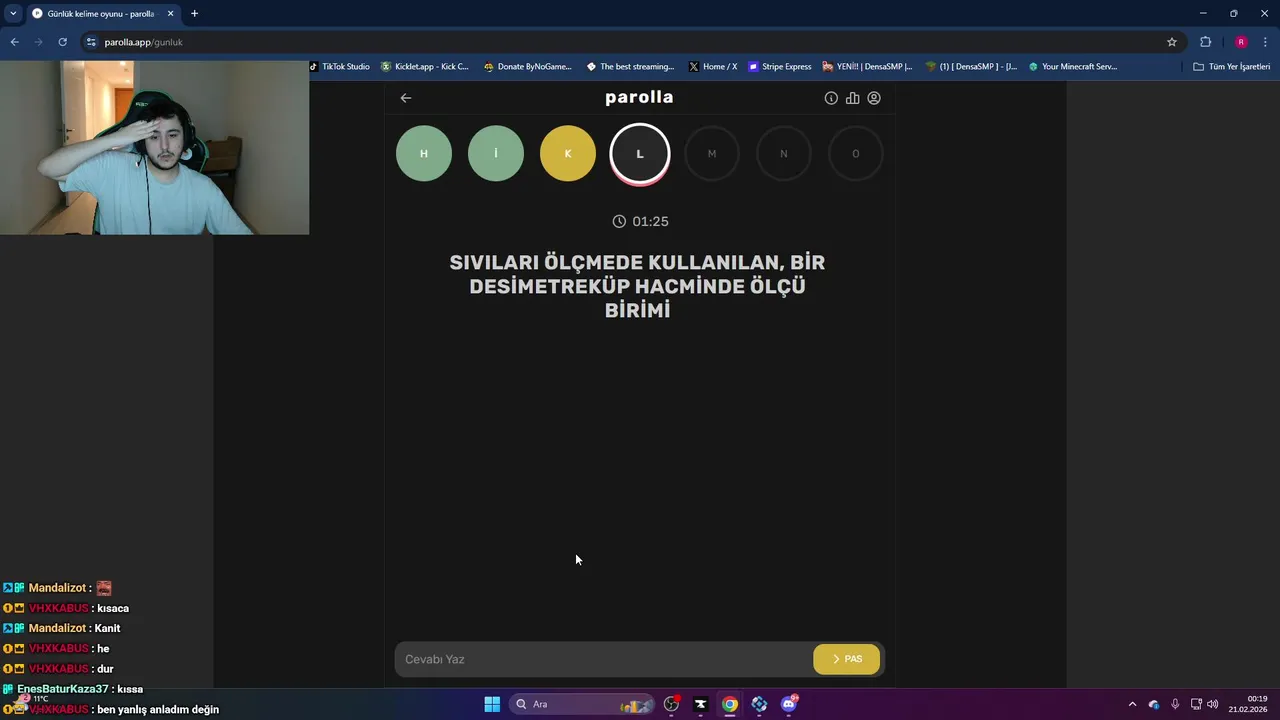Reload the page

(x=62, y=42)
